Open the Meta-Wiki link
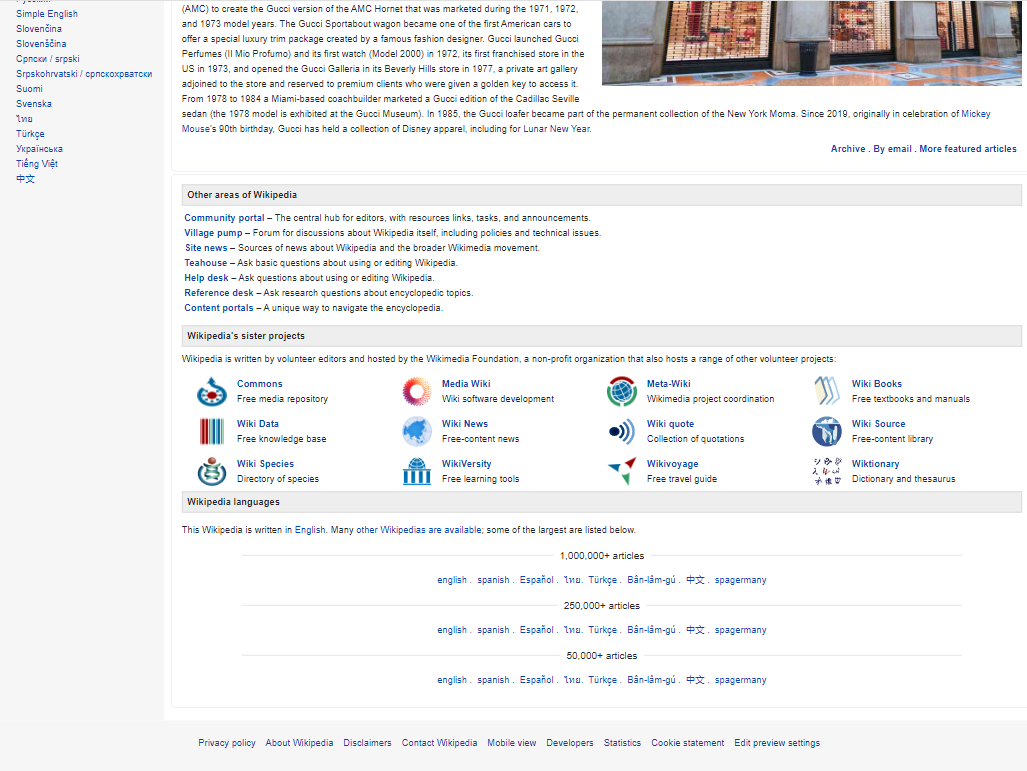This screenshot has height=771, width=1027. [669, 384]
